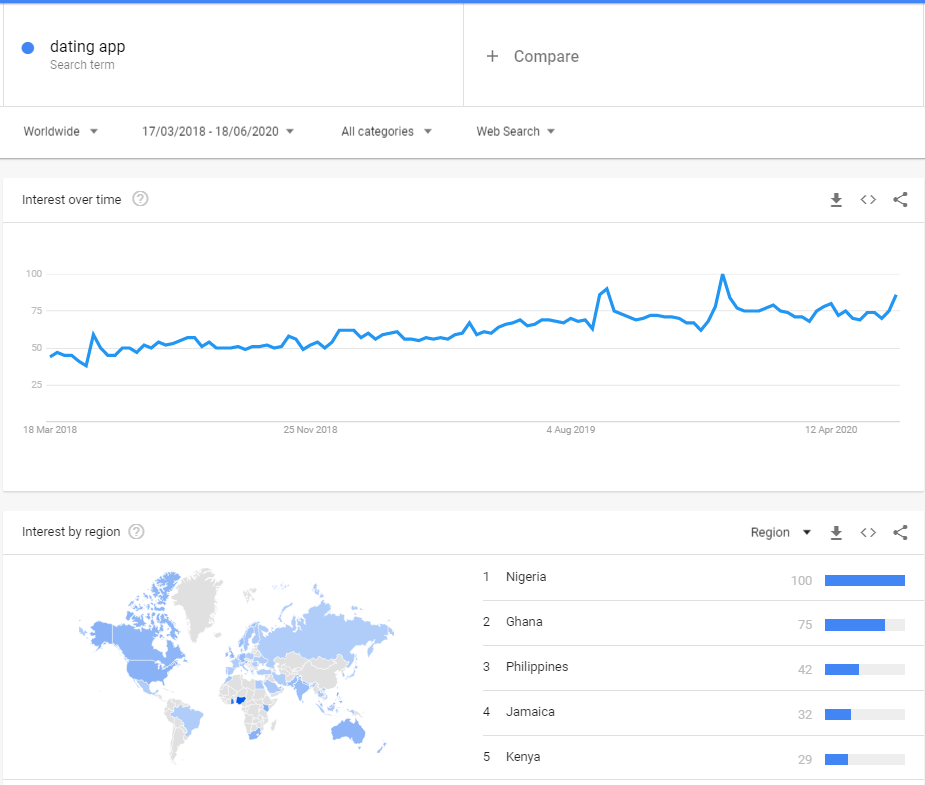Open the Worldwide location dropdown

coord(60,131)
